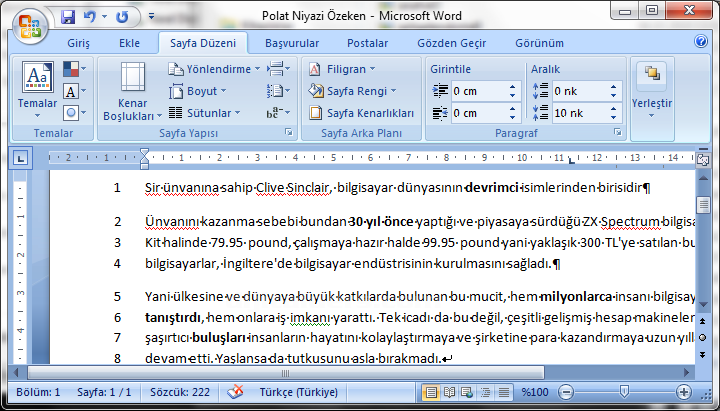Click the Office button orb
The width and height of the screenshot is (720, 411).
point(30,27)
